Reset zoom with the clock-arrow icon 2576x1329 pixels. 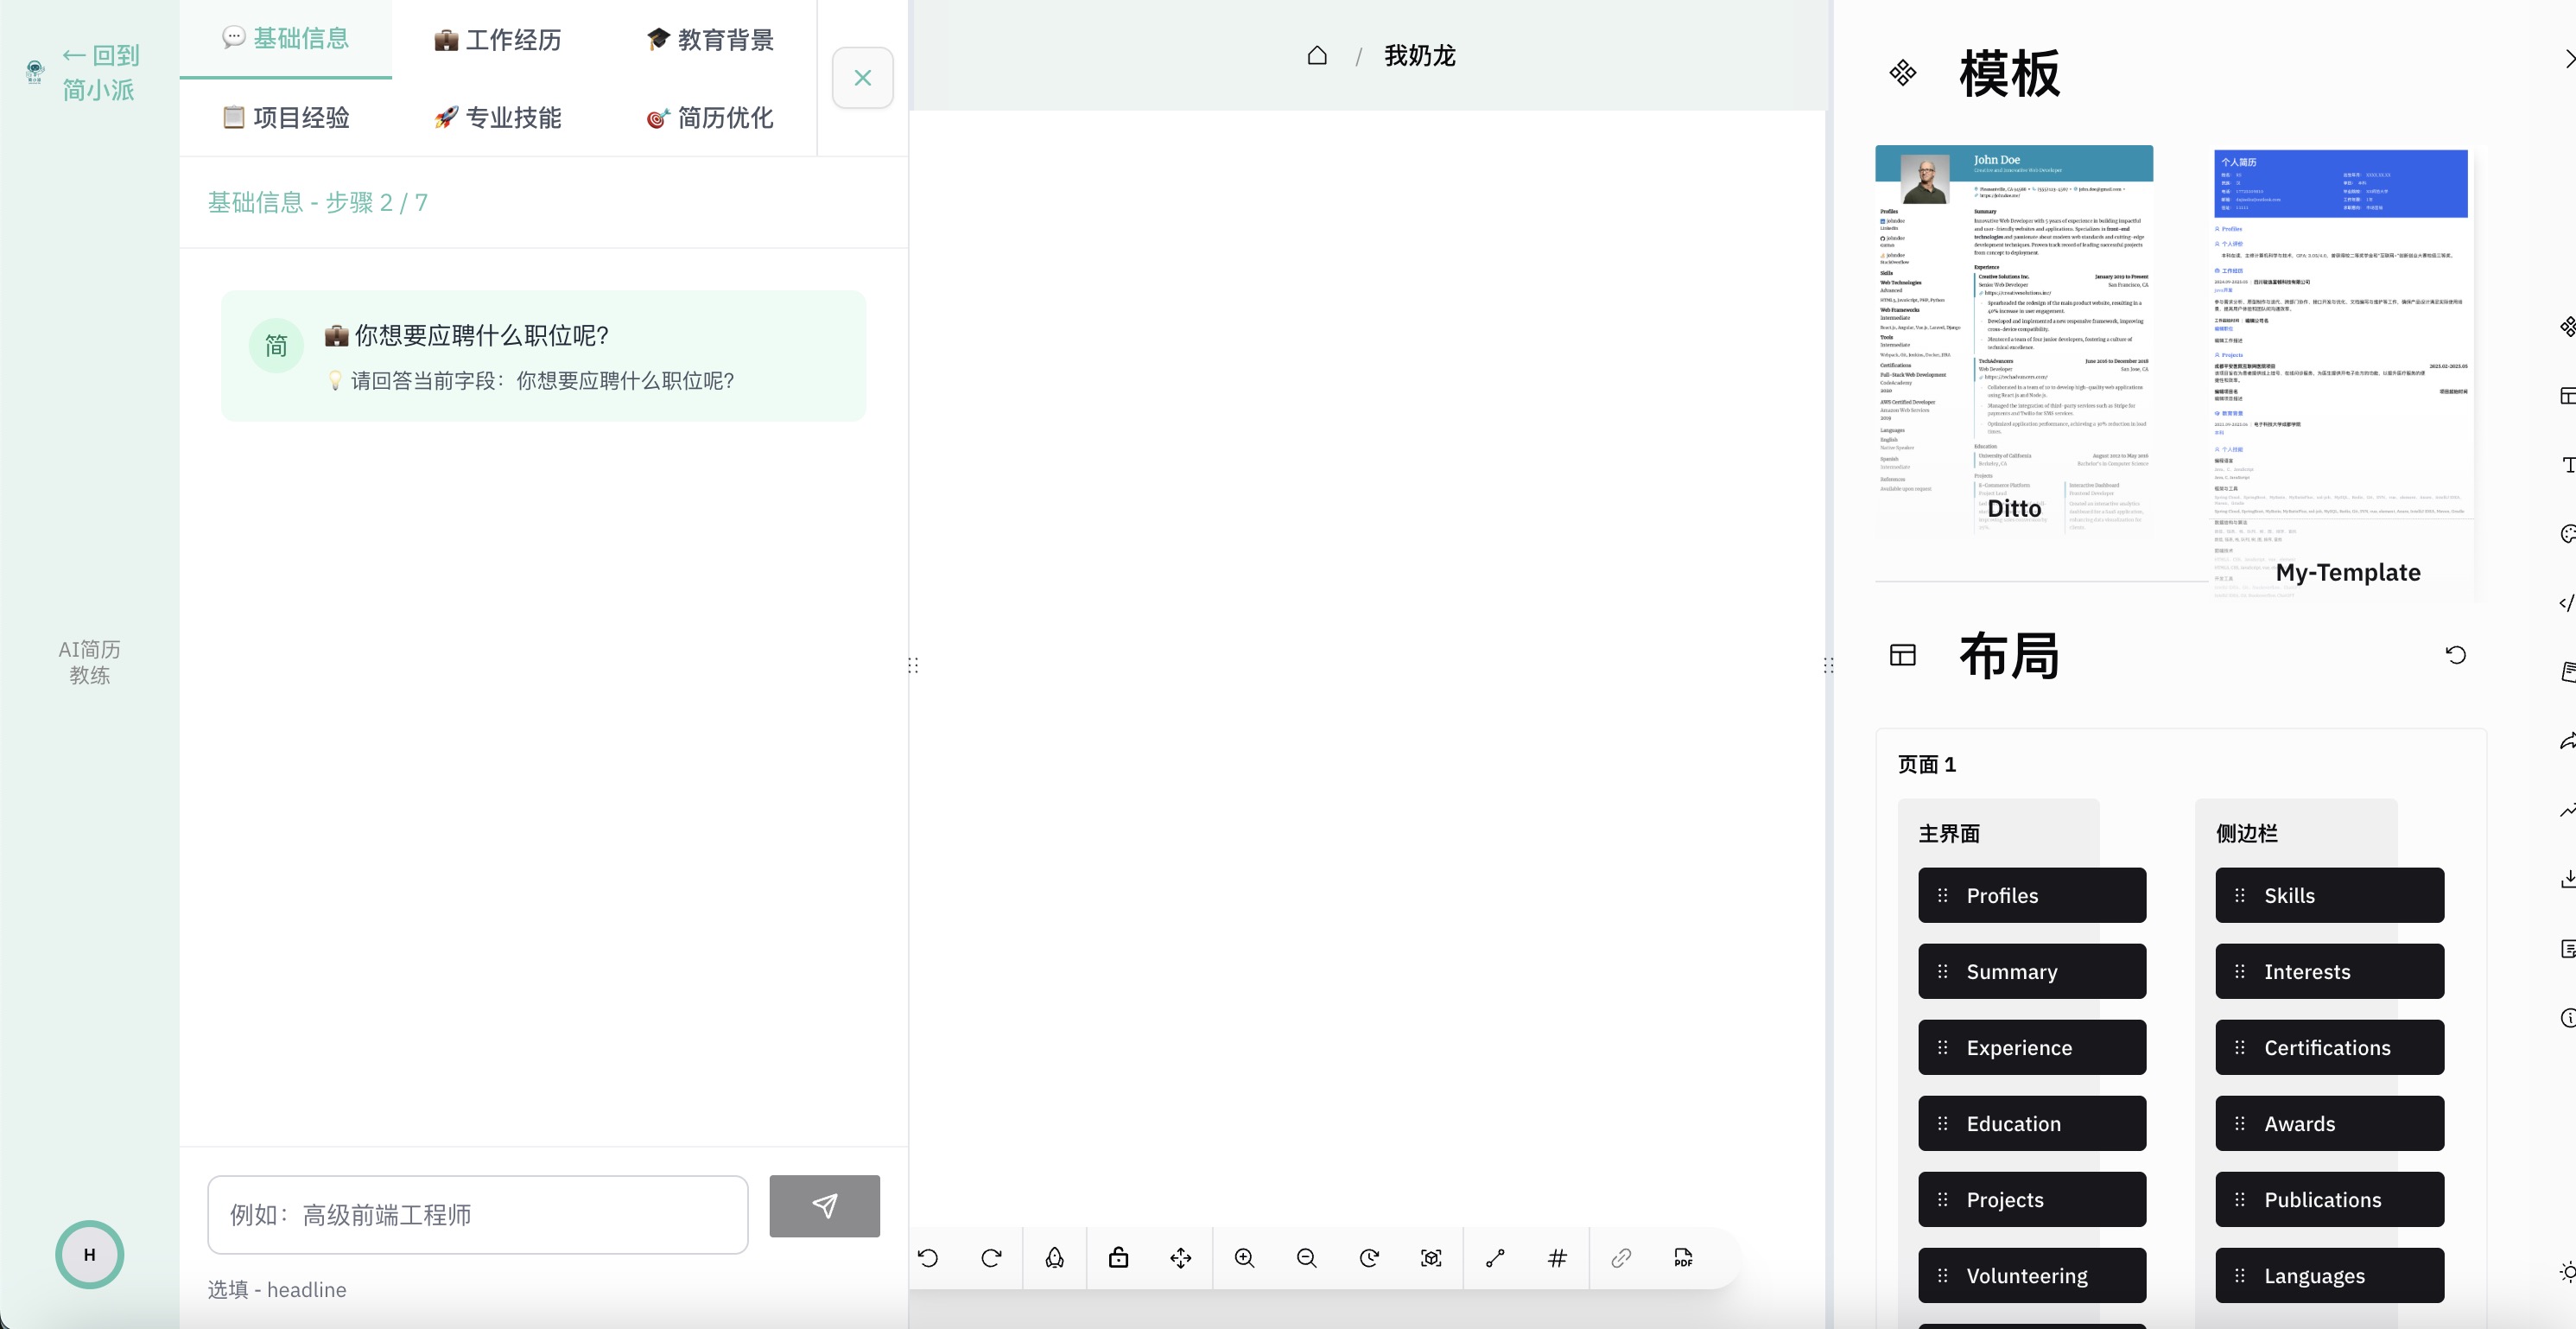pyautogui.click(x=1370, y=1257)
